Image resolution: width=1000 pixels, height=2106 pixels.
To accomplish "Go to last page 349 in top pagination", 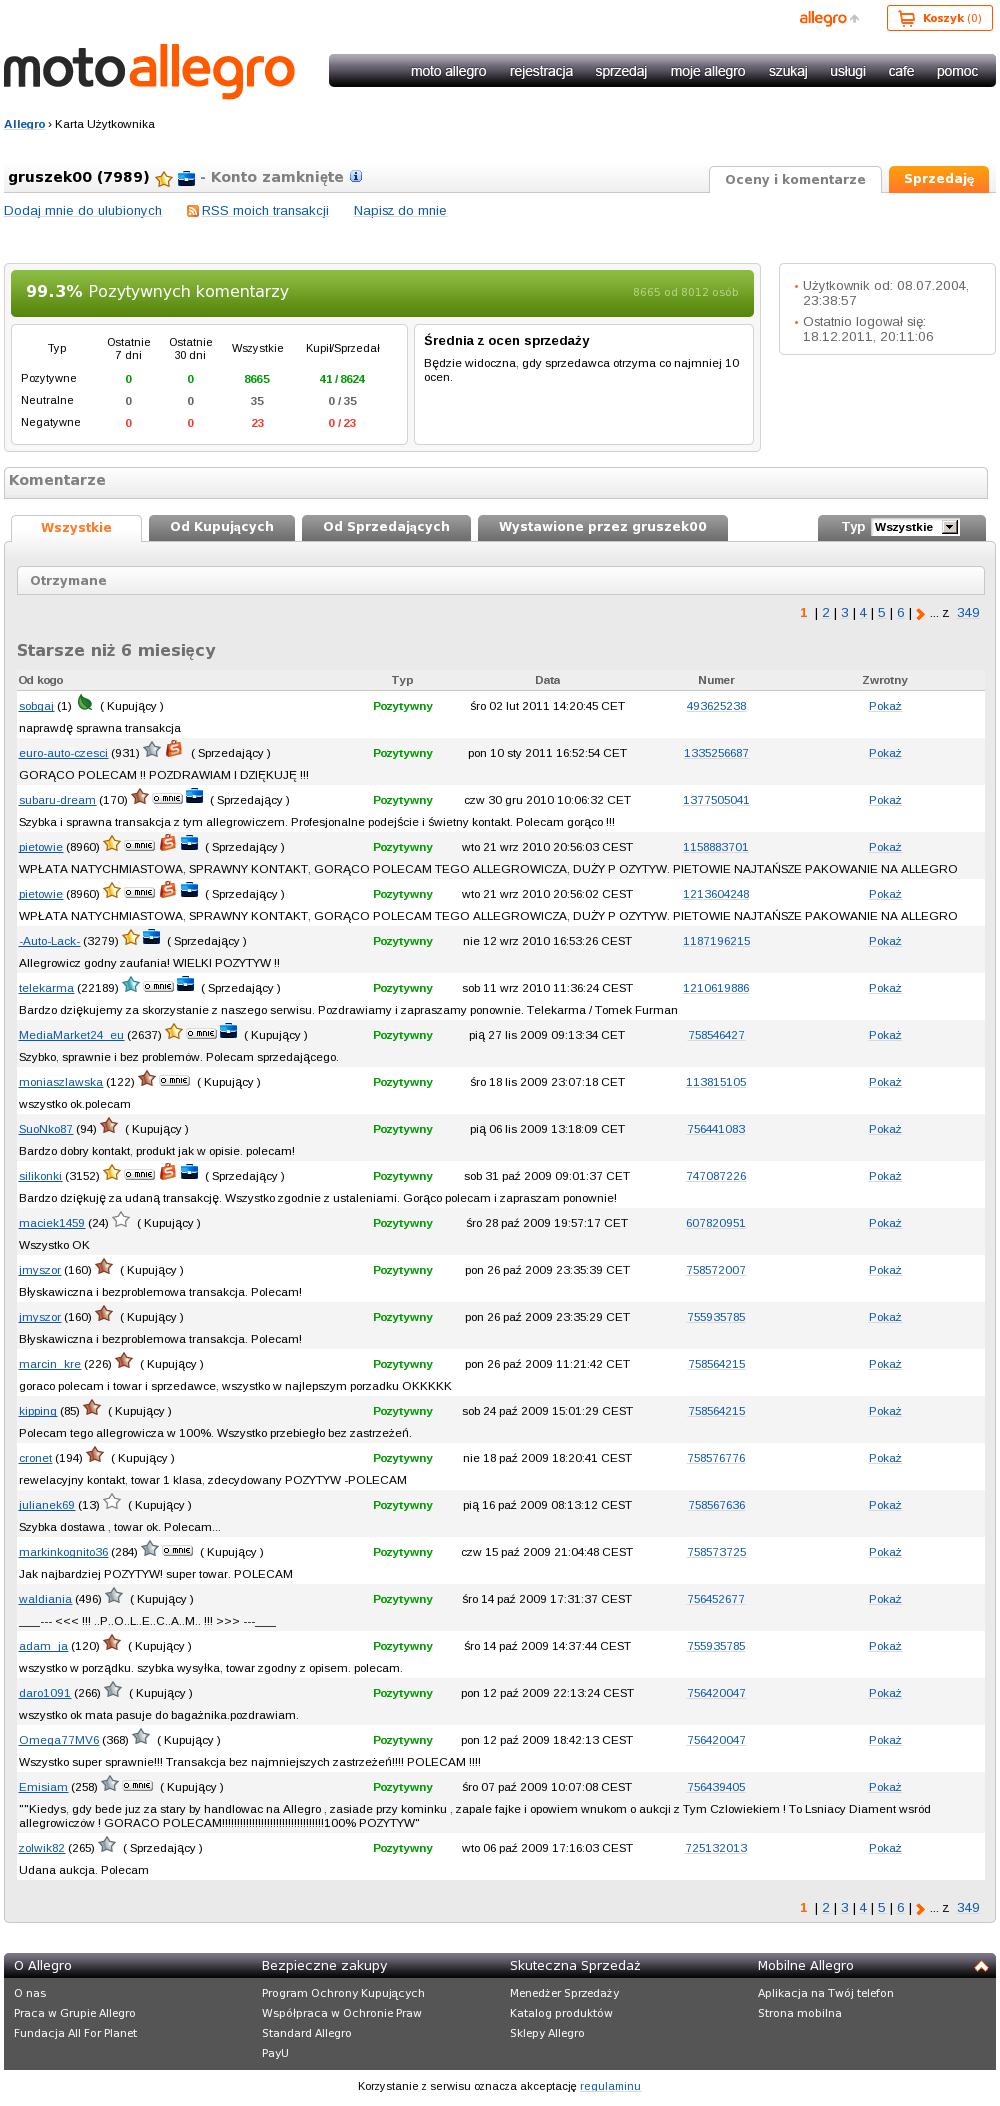I will (x=968, y=613).
